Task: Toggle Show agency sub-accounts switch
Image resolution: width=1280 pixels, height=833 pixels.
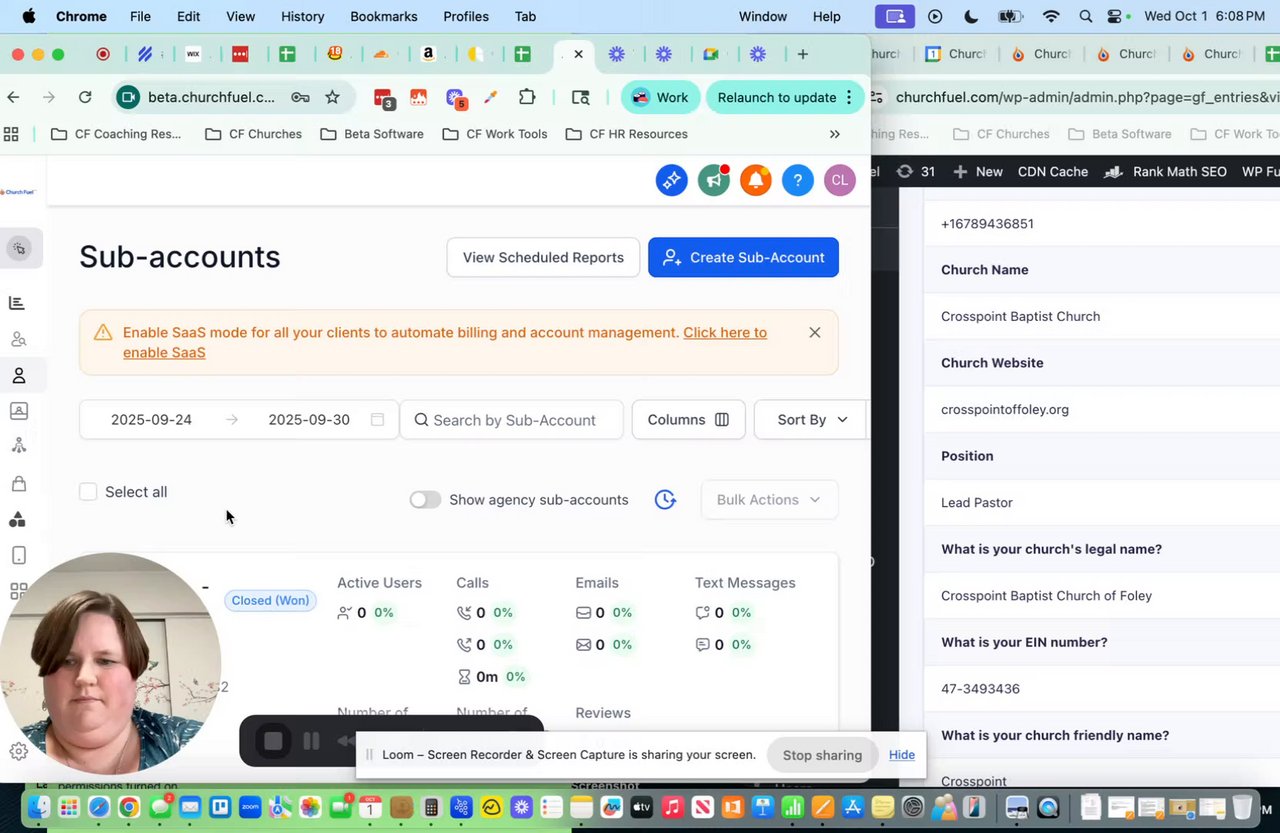Action: 425,500
